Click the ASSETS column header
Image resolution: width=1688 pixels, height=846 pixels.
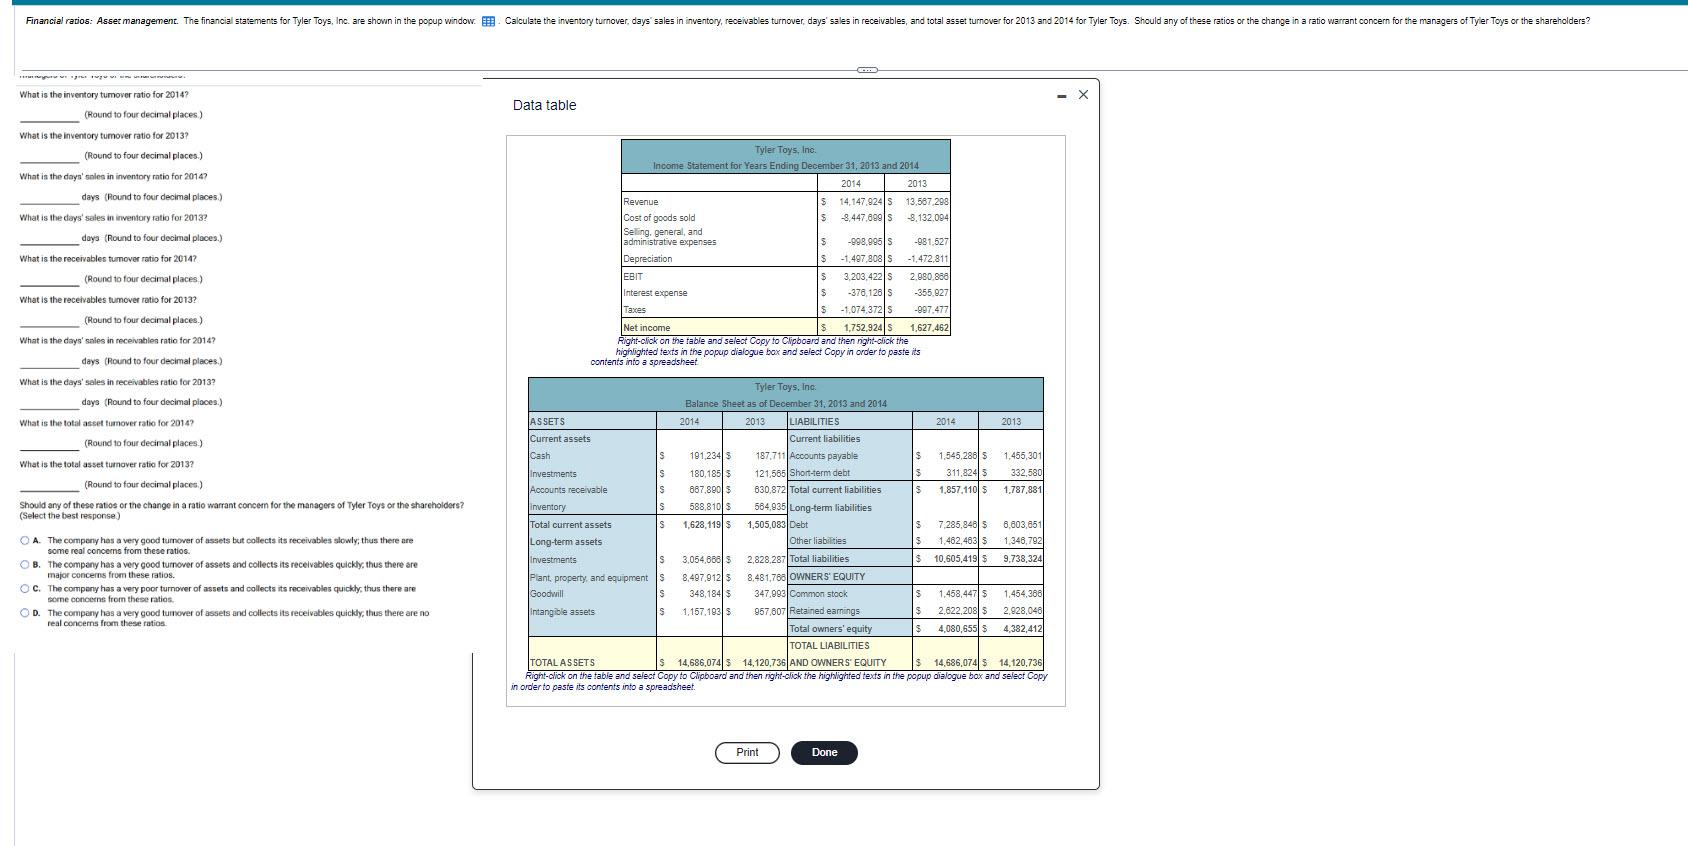pos(547,422)
